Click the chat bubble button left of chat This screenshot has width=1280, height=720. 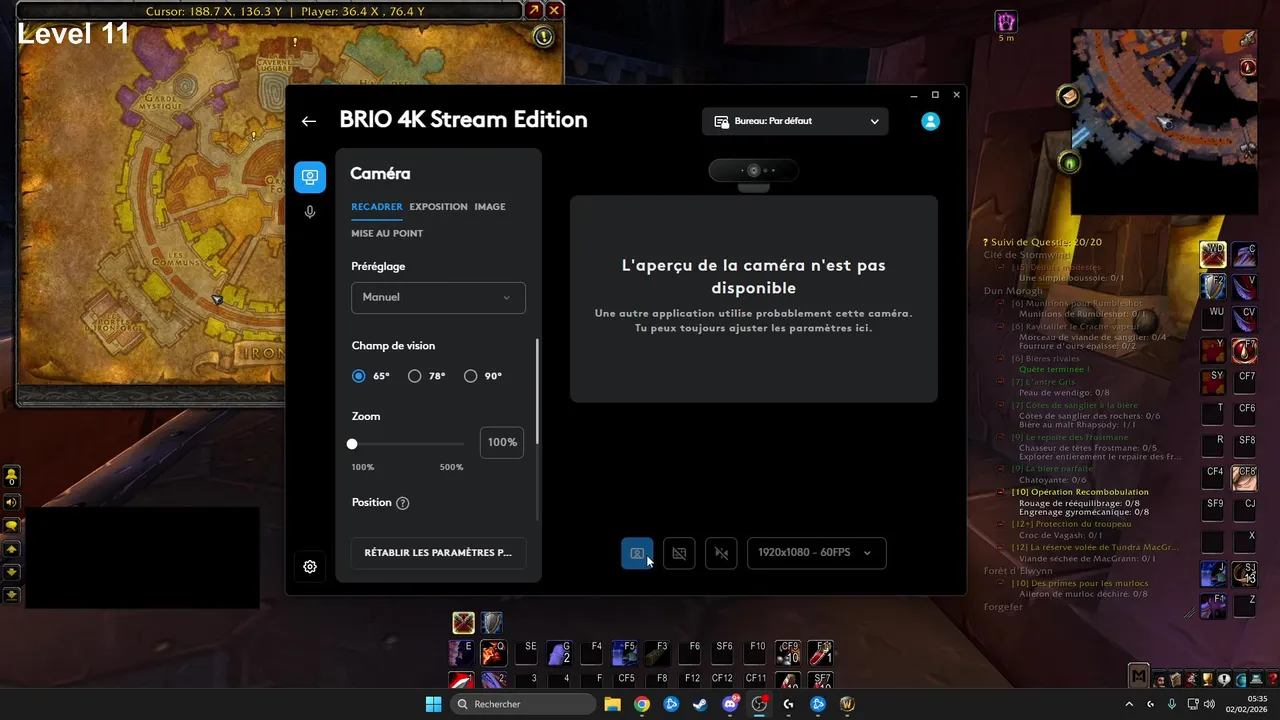[x=12, y=526]
